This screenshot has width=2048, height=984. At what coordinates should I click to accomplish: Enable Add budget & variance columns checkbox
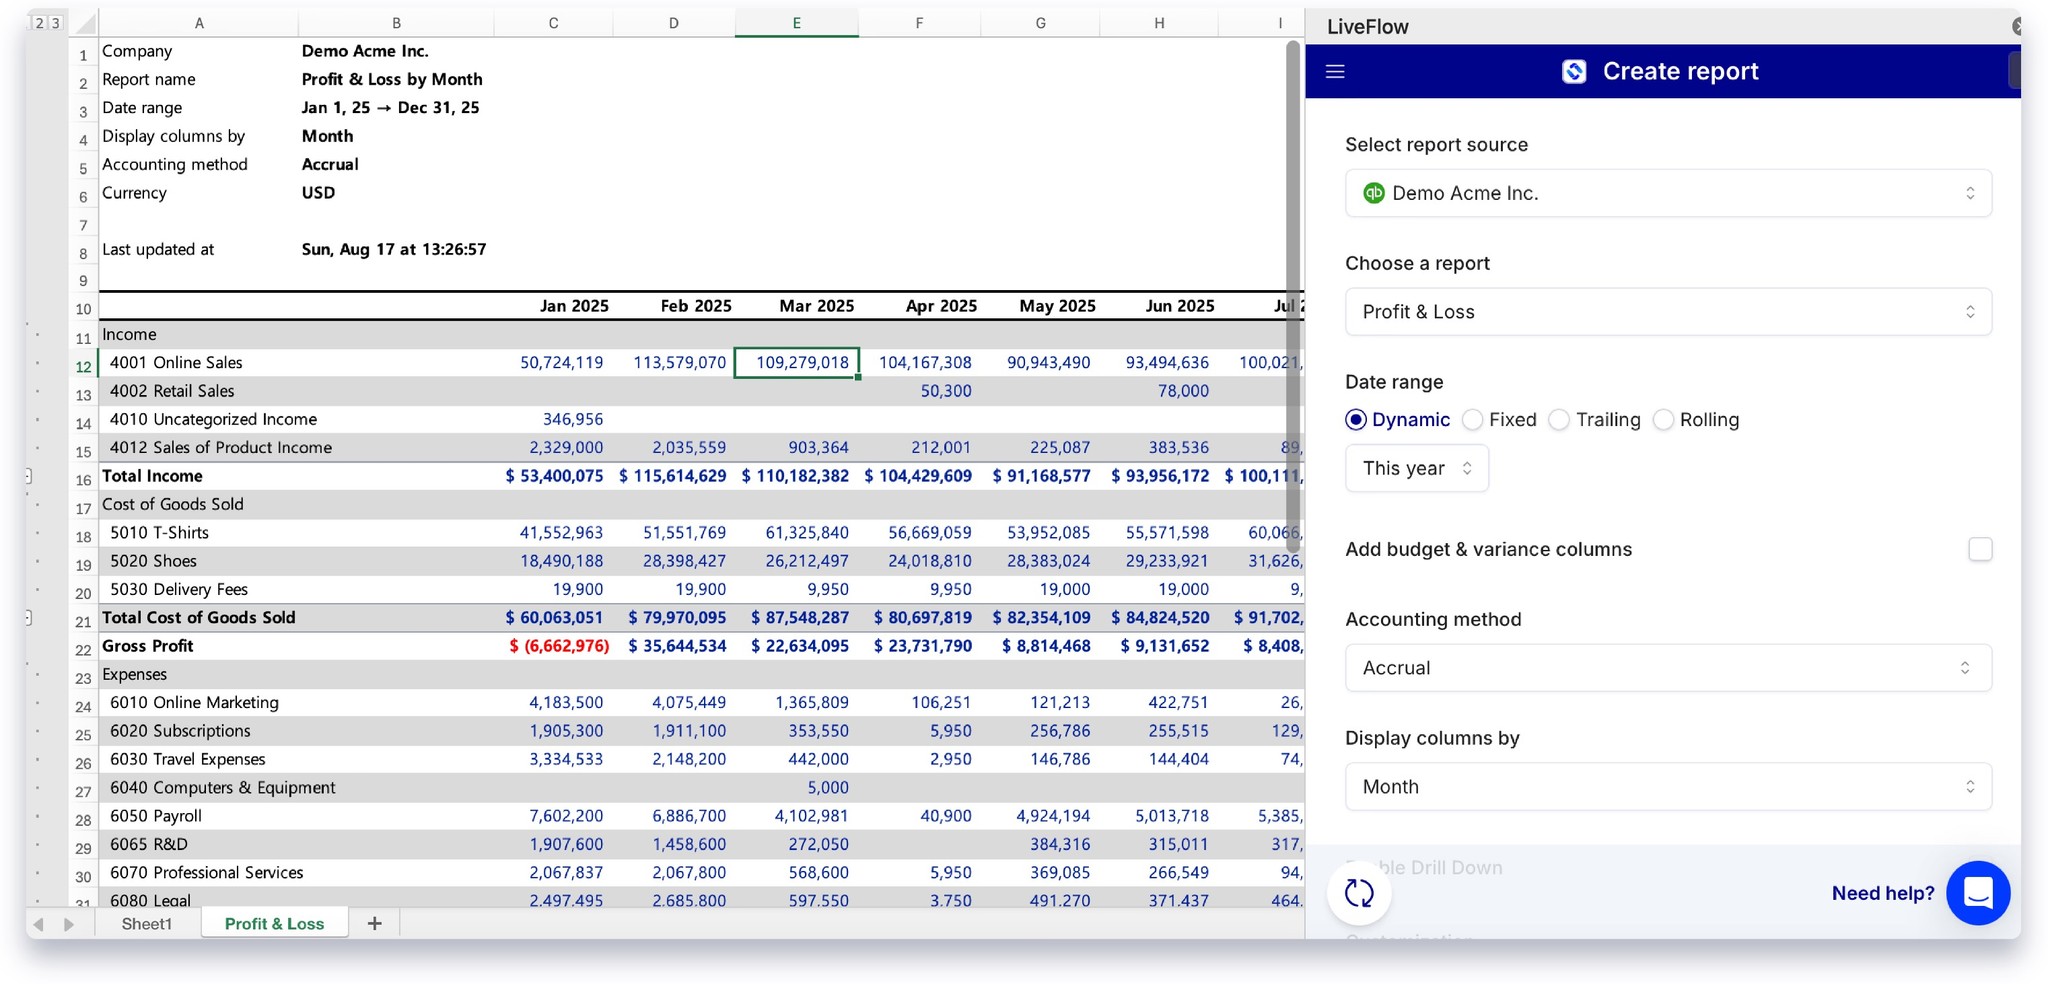1979,549
